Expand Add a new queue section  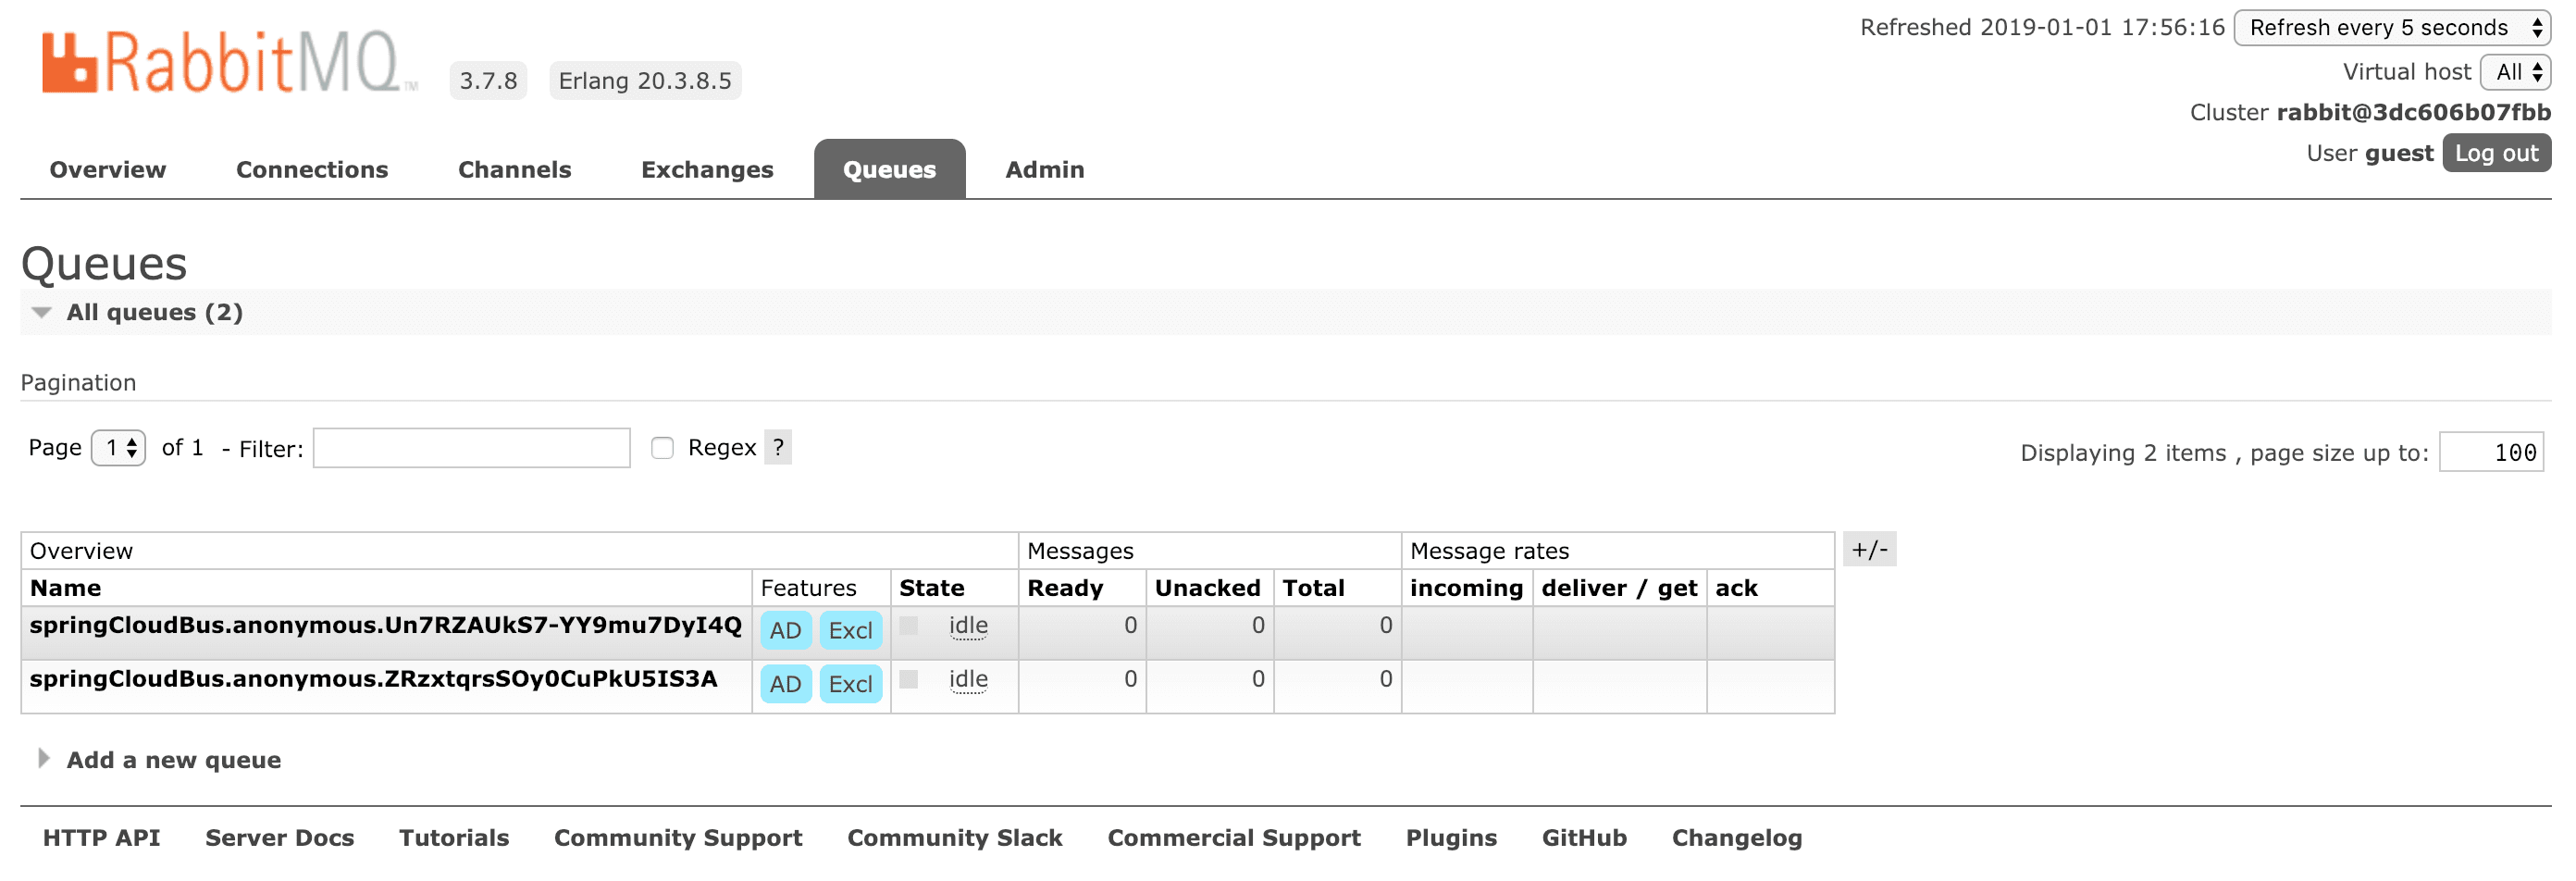point(172,760)
